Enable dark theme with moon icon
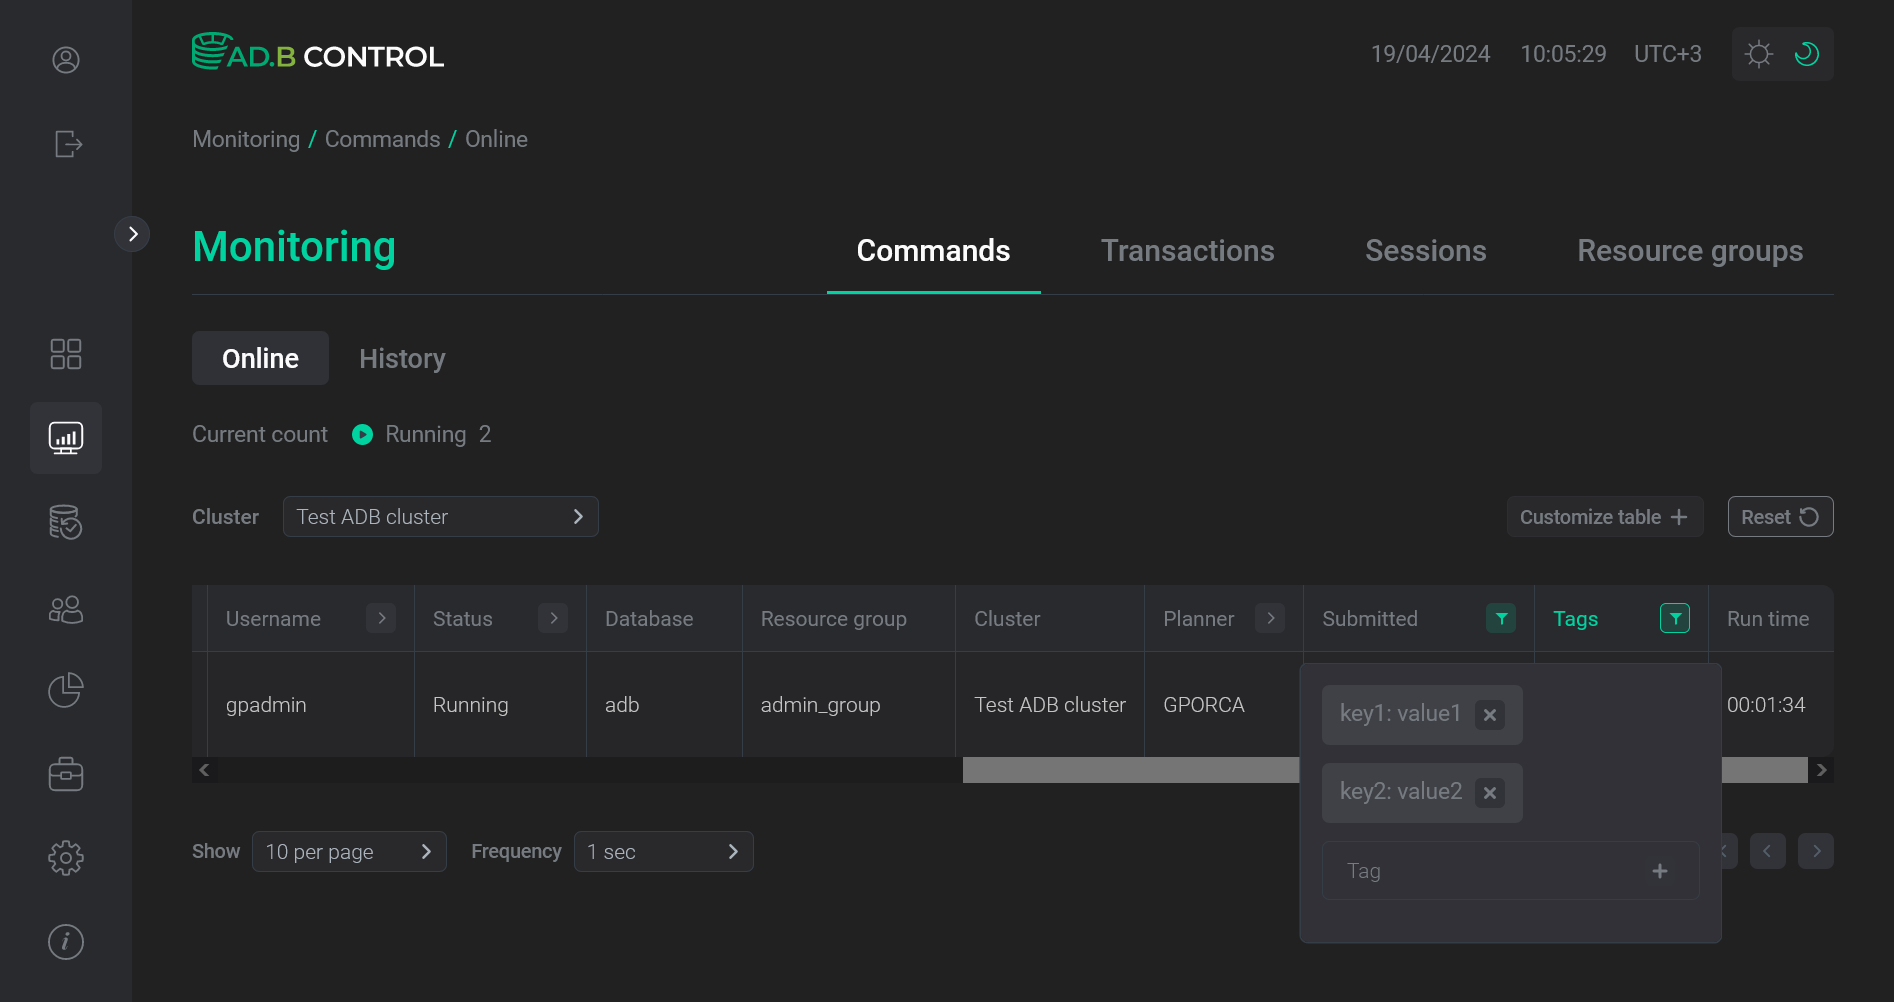Screen dimensions: 1894x1002 coord(1807,53)
